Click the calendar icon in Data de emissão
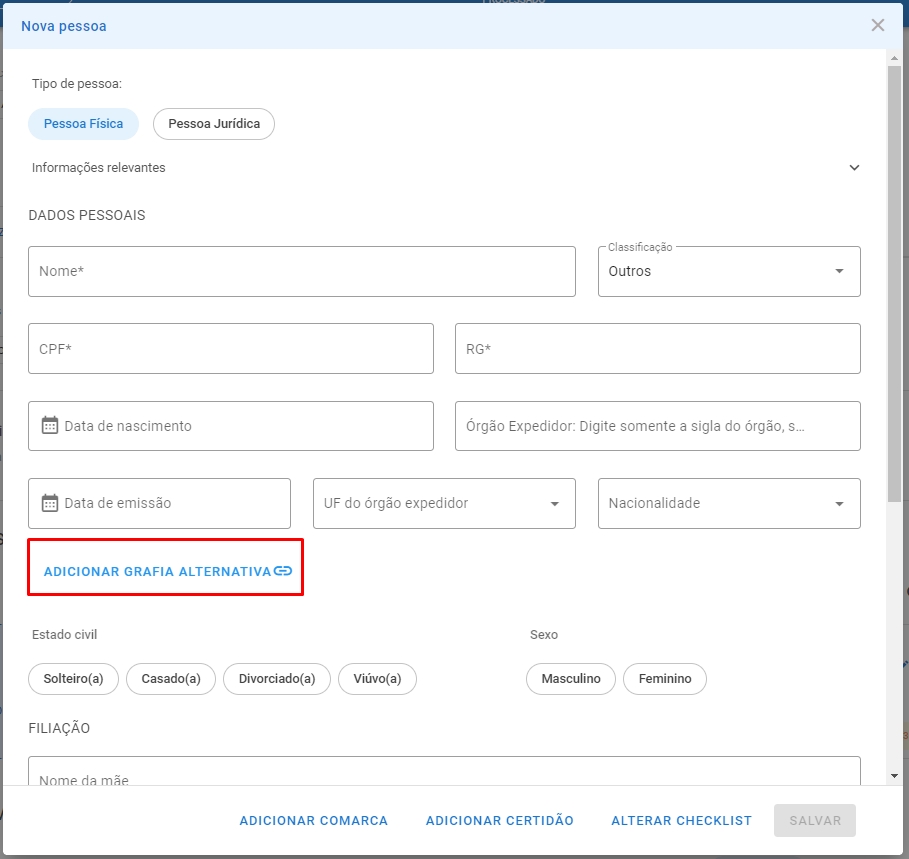 [50, 503]
